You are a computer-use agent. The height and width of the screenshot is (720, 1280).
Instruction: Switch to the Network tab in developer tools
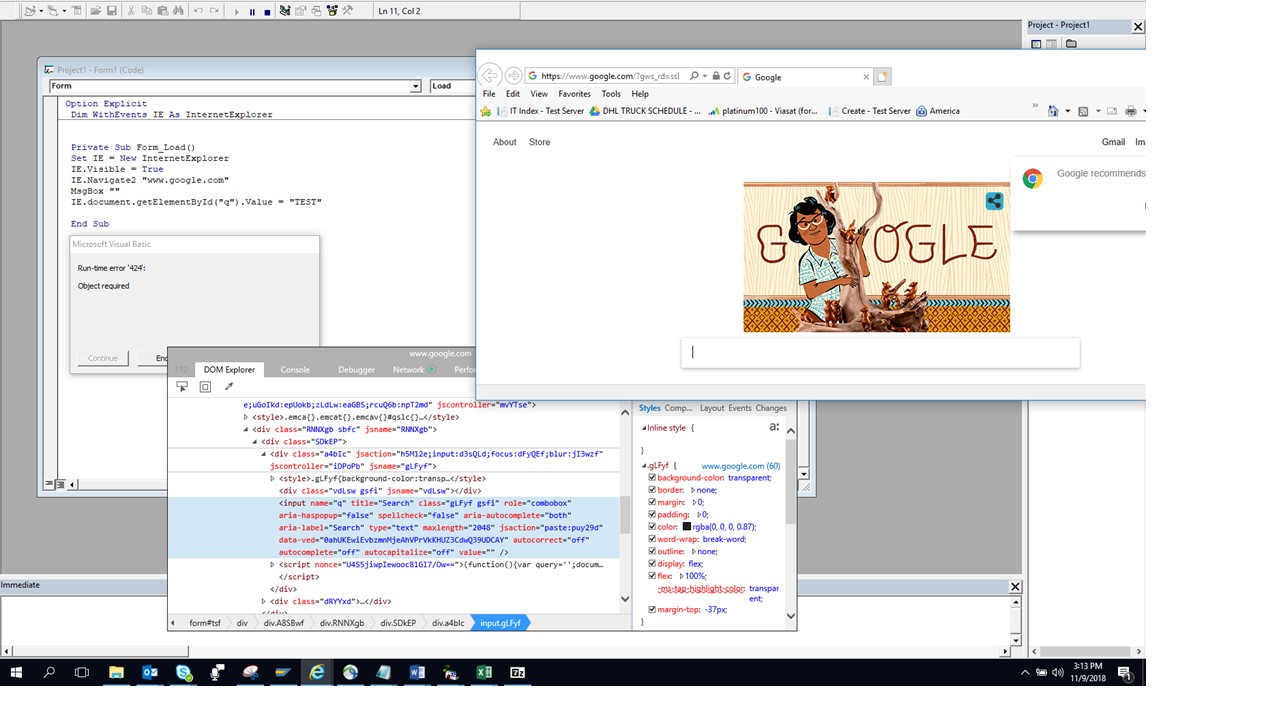click(x=408, y=370)
